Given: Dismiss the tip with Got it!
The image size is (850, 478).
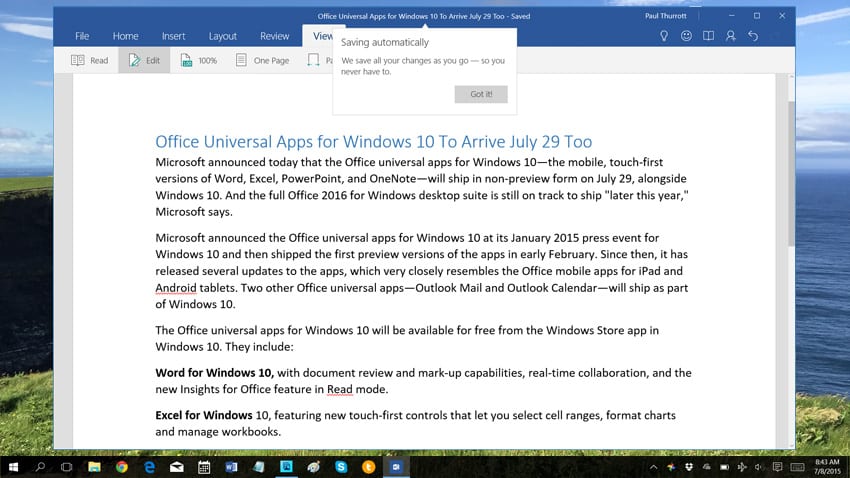Looking at the screenshot, I should (x=481, y=94).
